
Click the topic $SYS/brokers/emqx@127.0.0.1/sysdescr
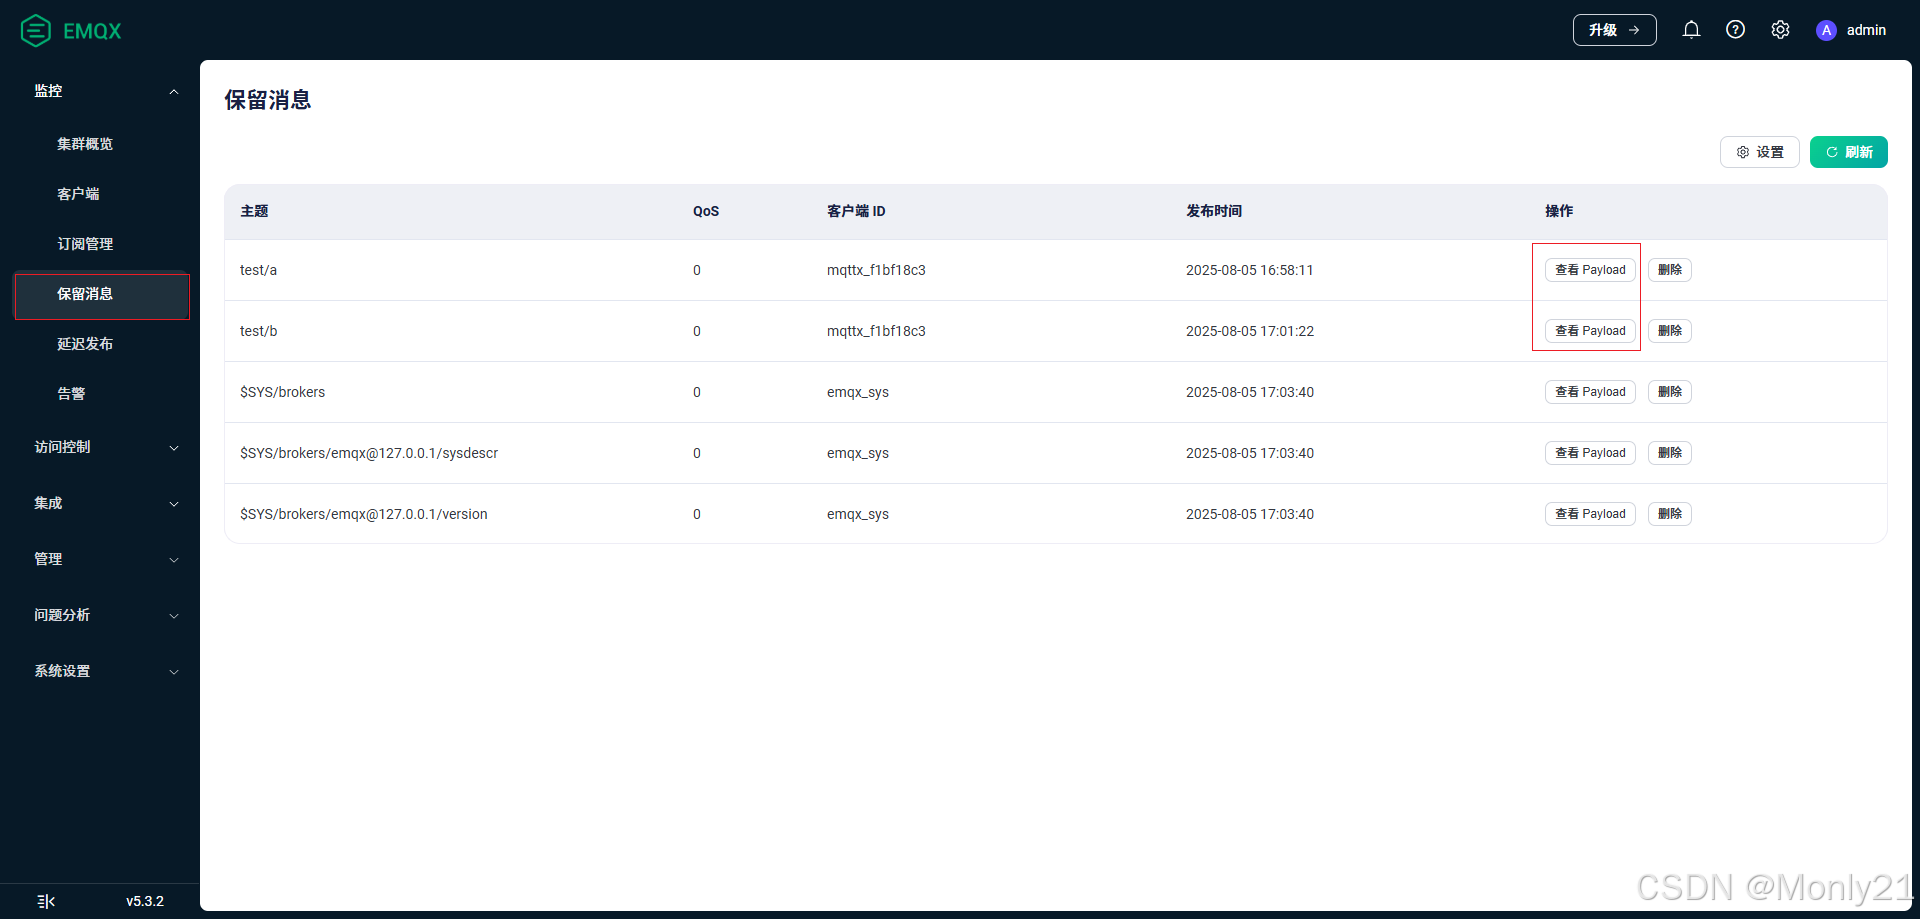[x=369, y=453]
